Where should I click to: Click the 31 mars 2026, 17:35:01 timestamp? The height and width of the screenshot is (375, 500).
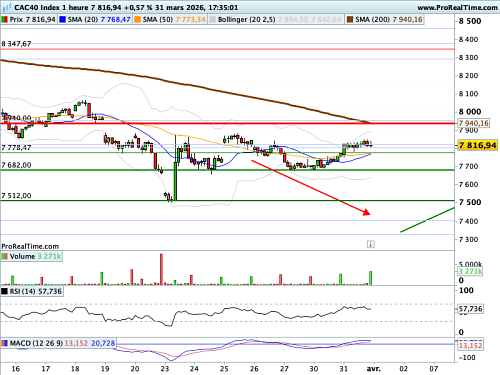(197, 7)
